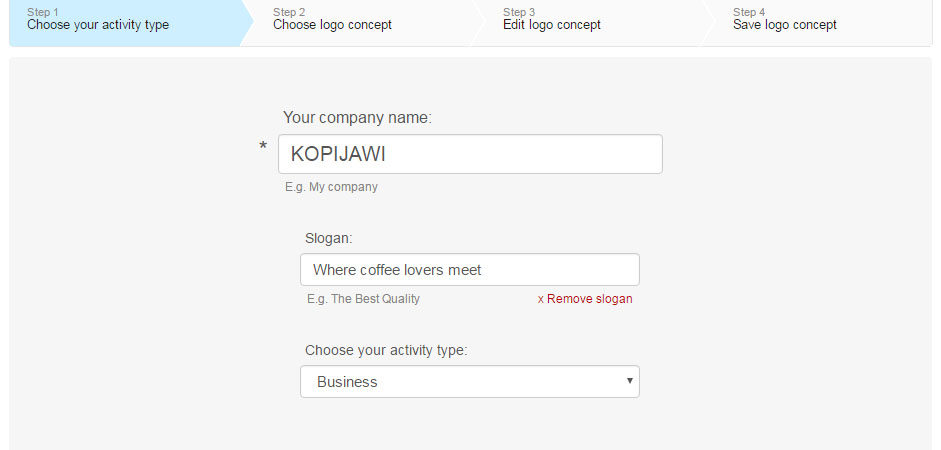The height and width of the screenshot is (450, 941).
Task: Click Remove slogan link
Action: (x=585, y=299)
